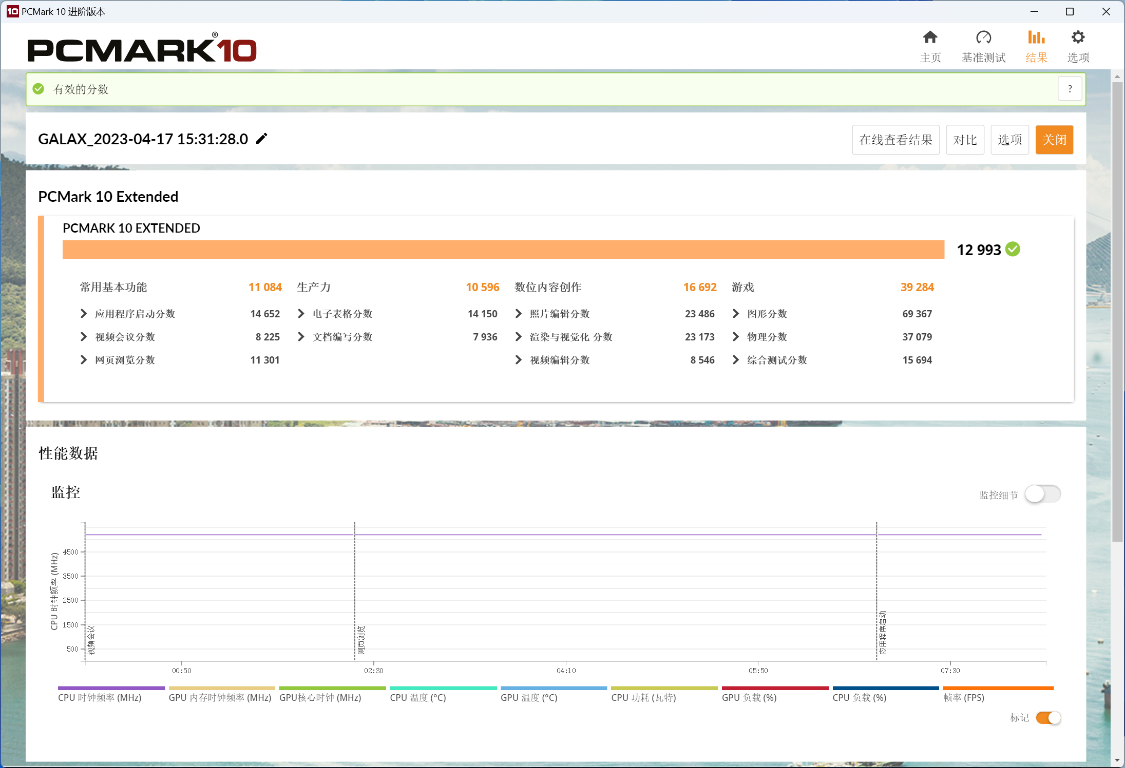Select the 结果 results chart icon
1125x768 pixels.
click(1036, 46)
